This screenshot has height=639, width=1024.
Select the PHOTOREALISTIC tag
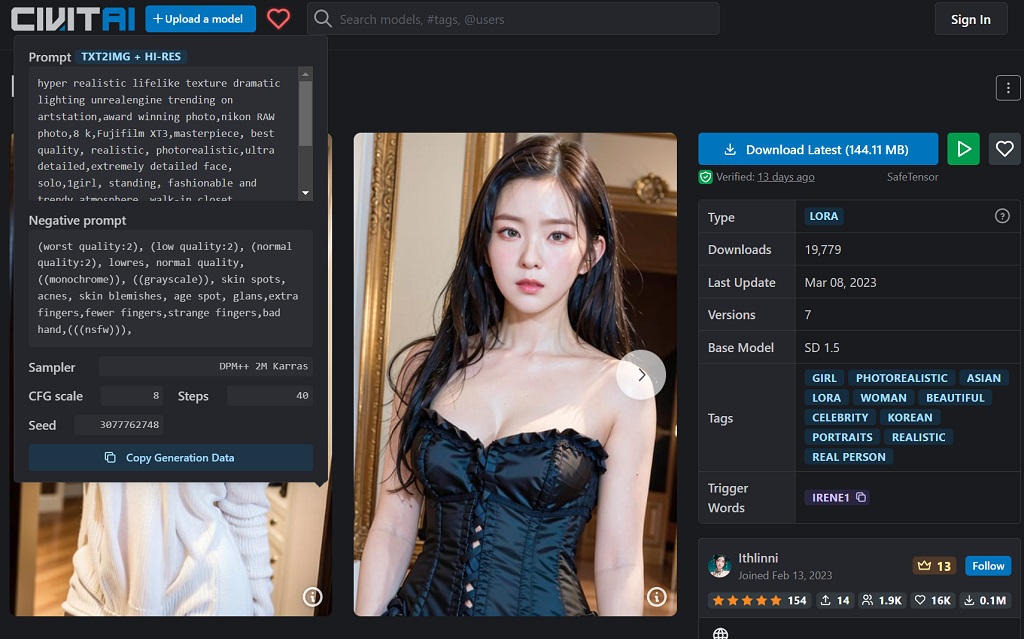click(901, 378)
